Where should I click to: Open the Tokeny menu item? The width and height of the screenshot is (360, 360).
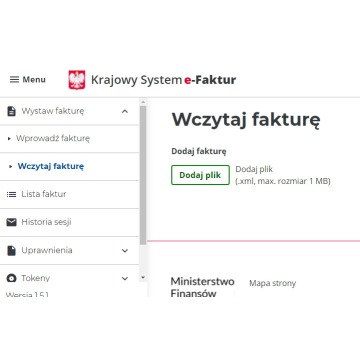point(69,274)
